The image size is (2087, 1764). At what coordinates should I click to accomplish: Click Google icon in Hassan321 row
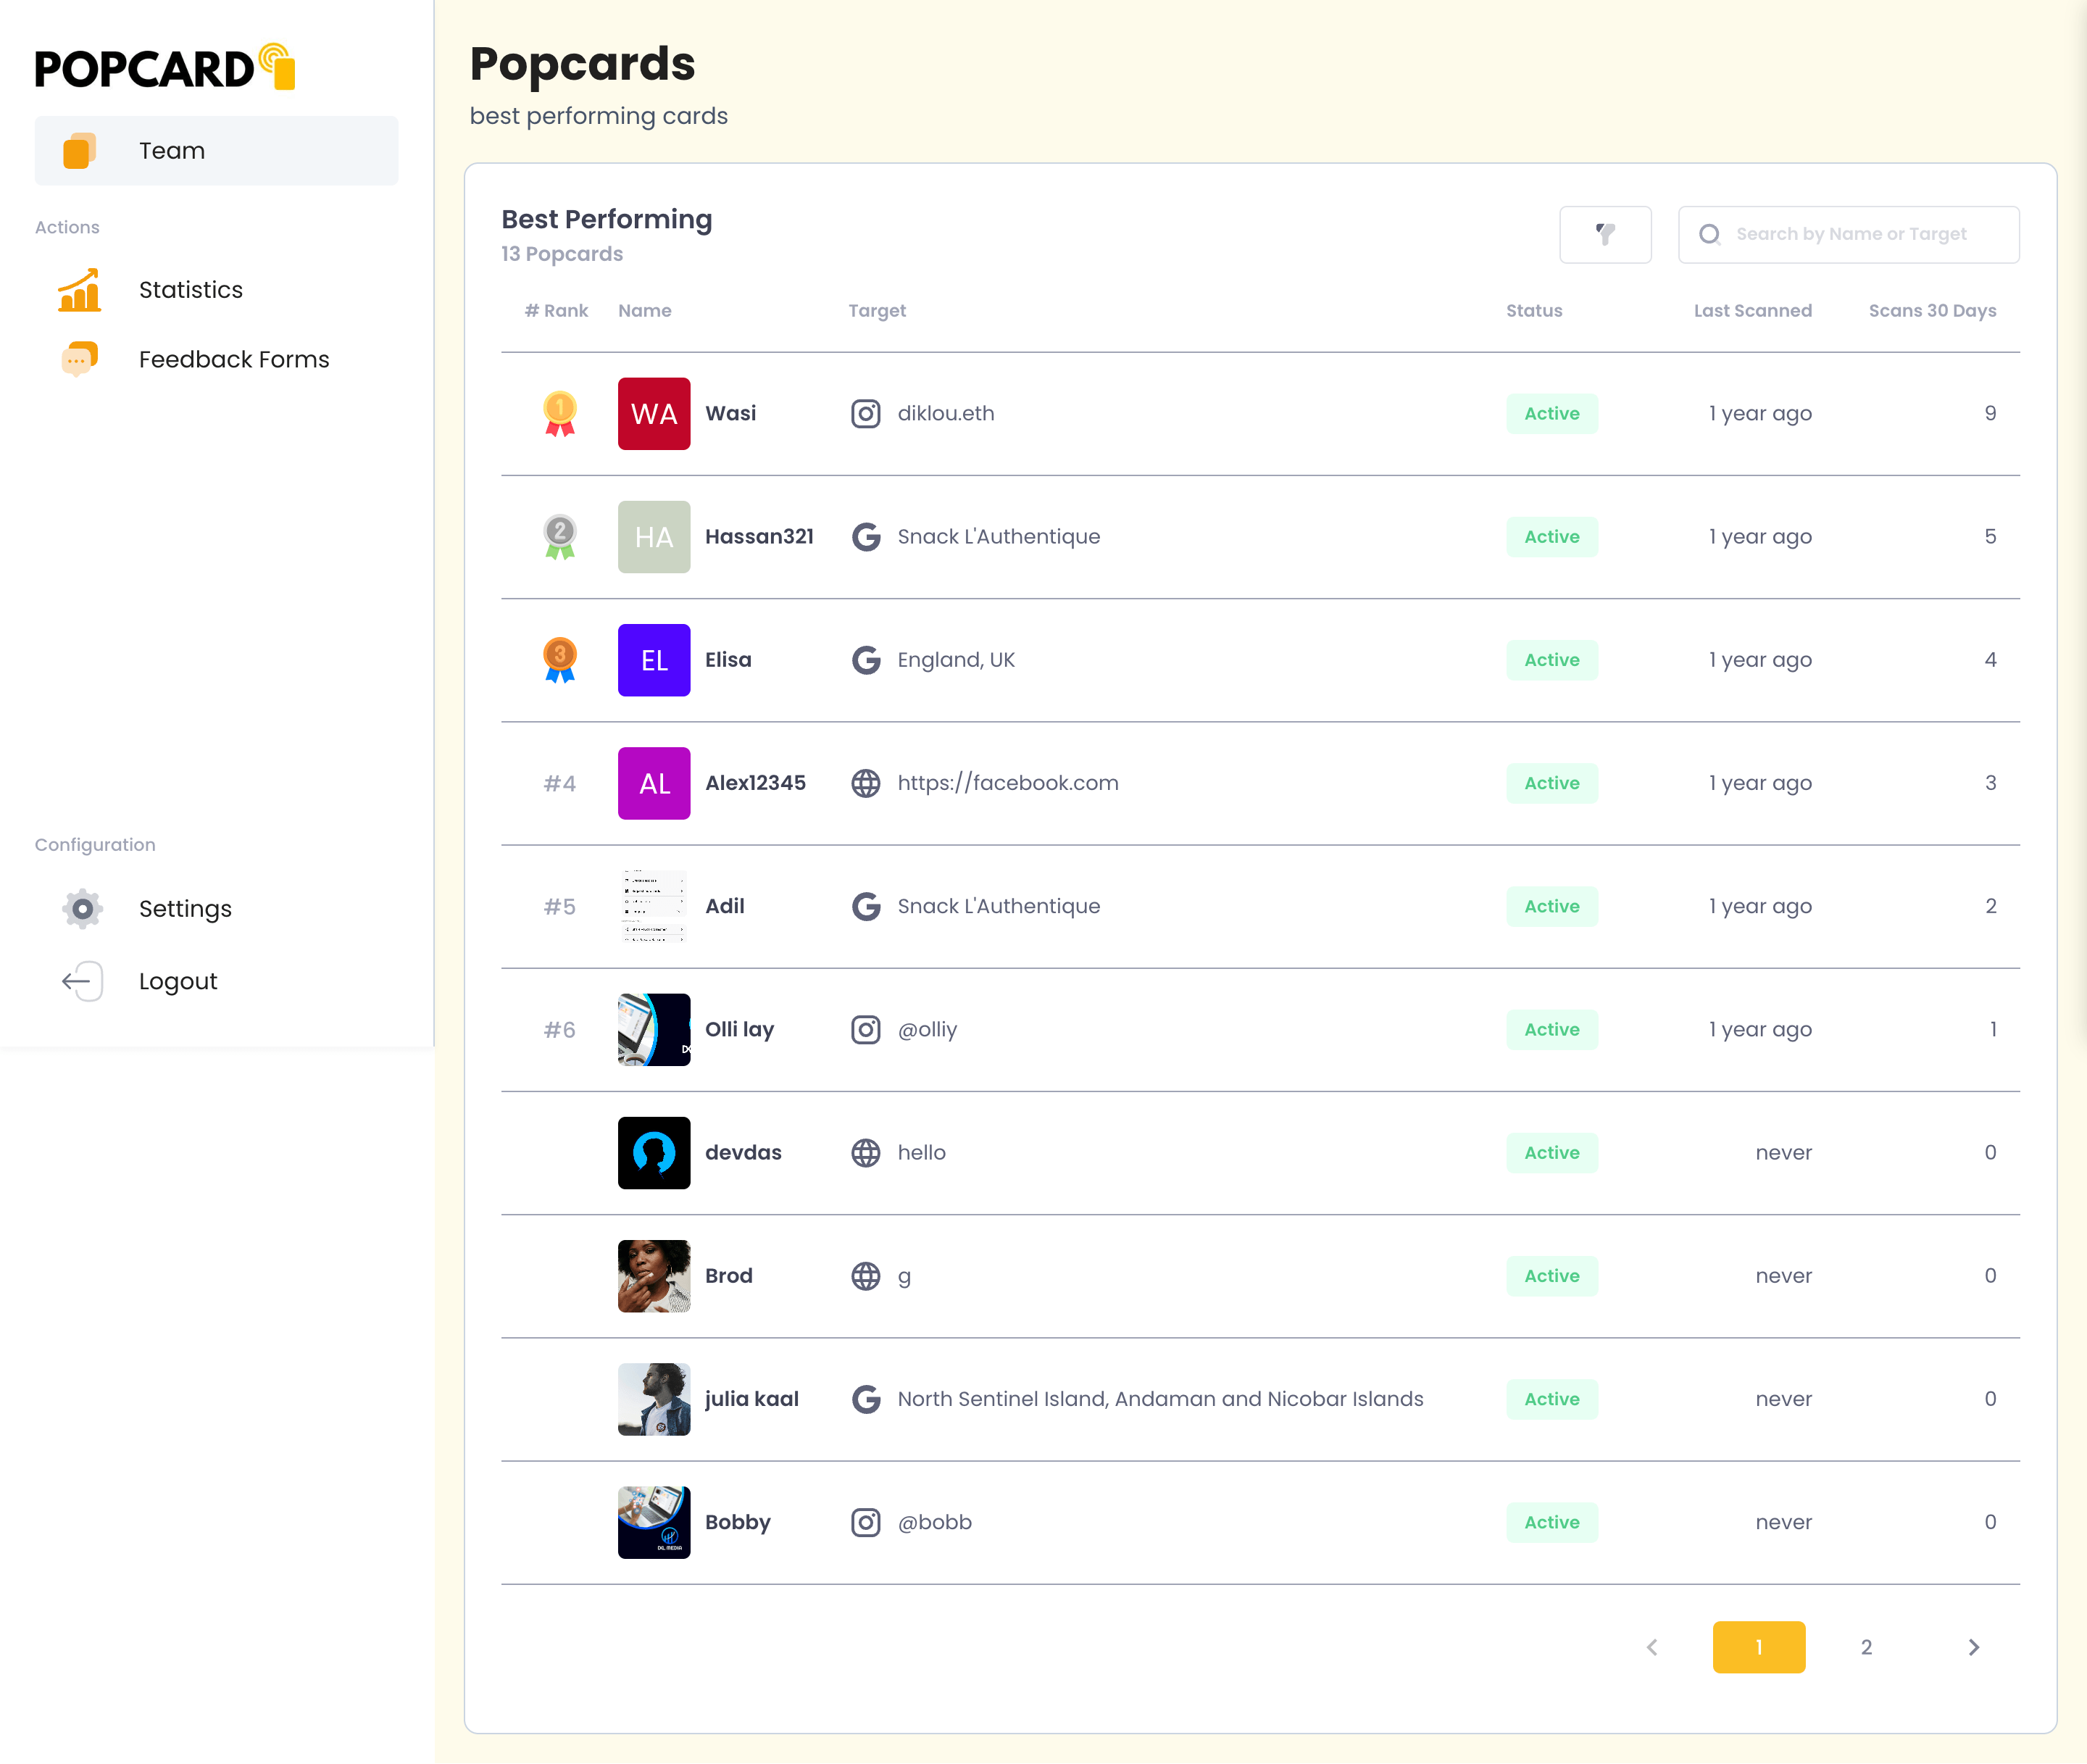pyautogui.click(x=865, y=536)
